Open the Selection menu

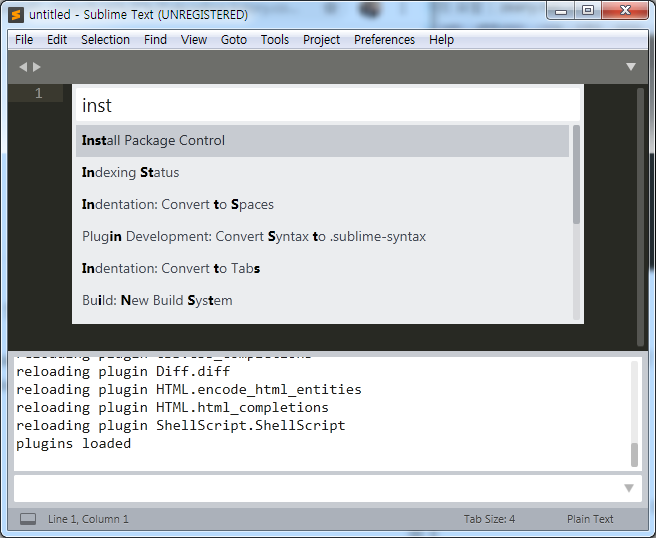tap(105, 40)
